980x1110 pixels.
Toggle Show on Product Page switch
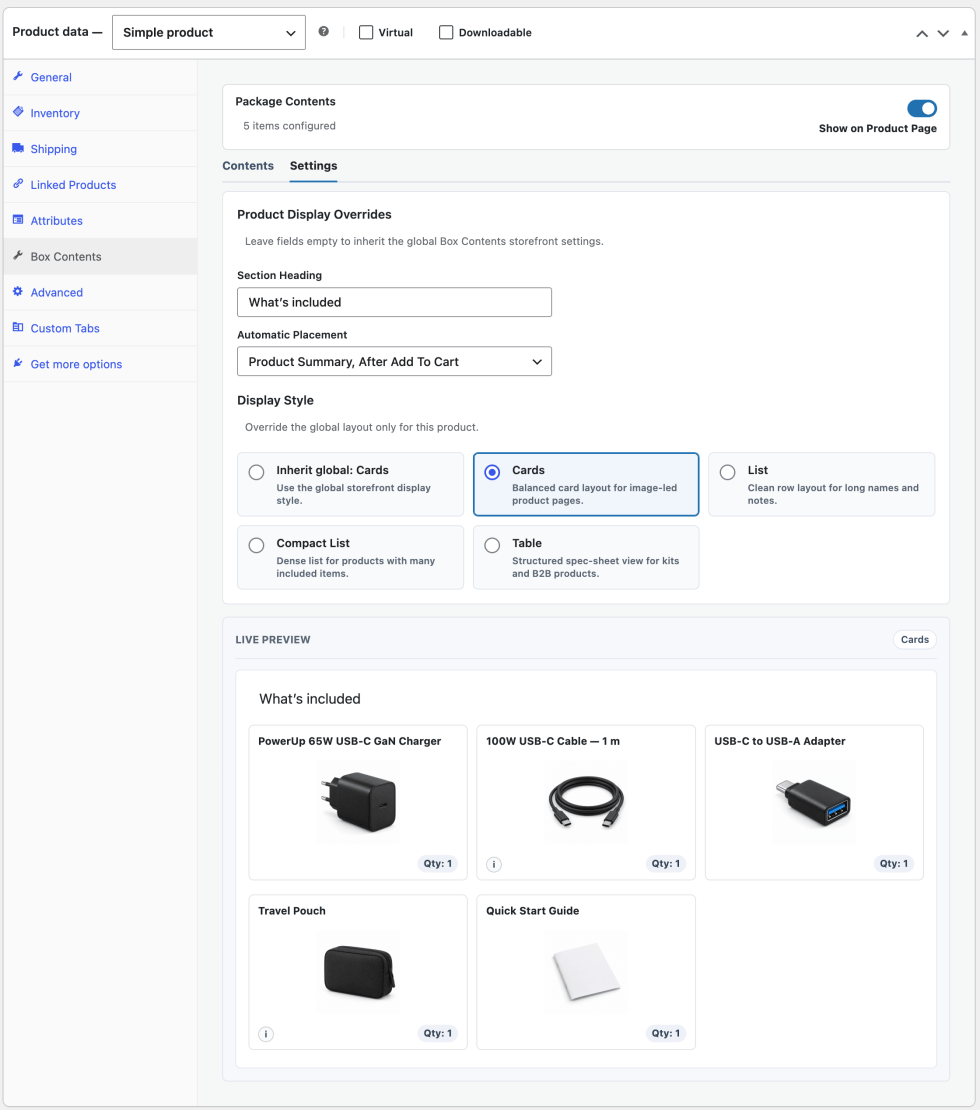pos(922,108)
